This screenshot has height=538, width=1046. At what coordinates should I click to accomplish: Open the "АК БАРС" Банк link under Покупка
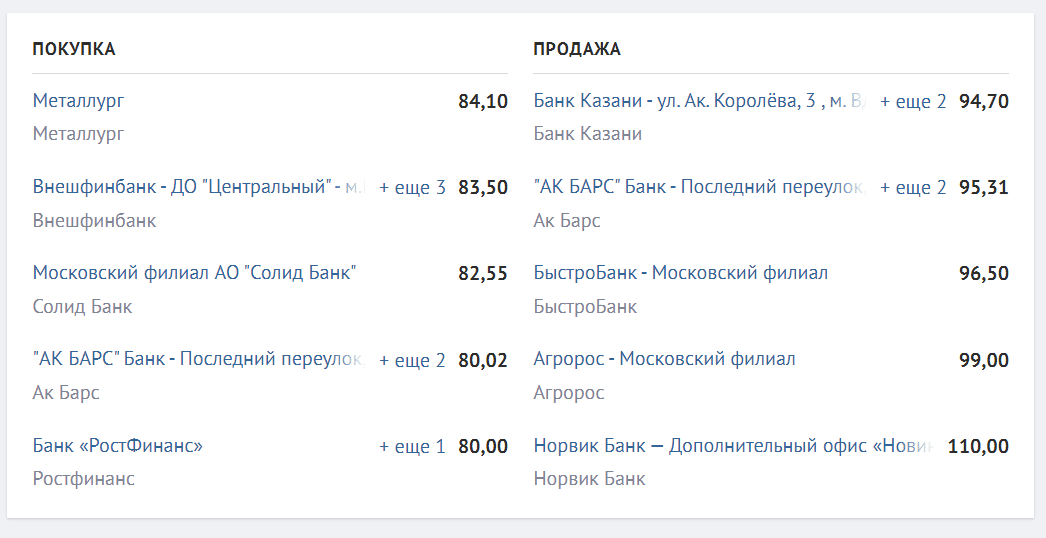click(x=199, y=360)
